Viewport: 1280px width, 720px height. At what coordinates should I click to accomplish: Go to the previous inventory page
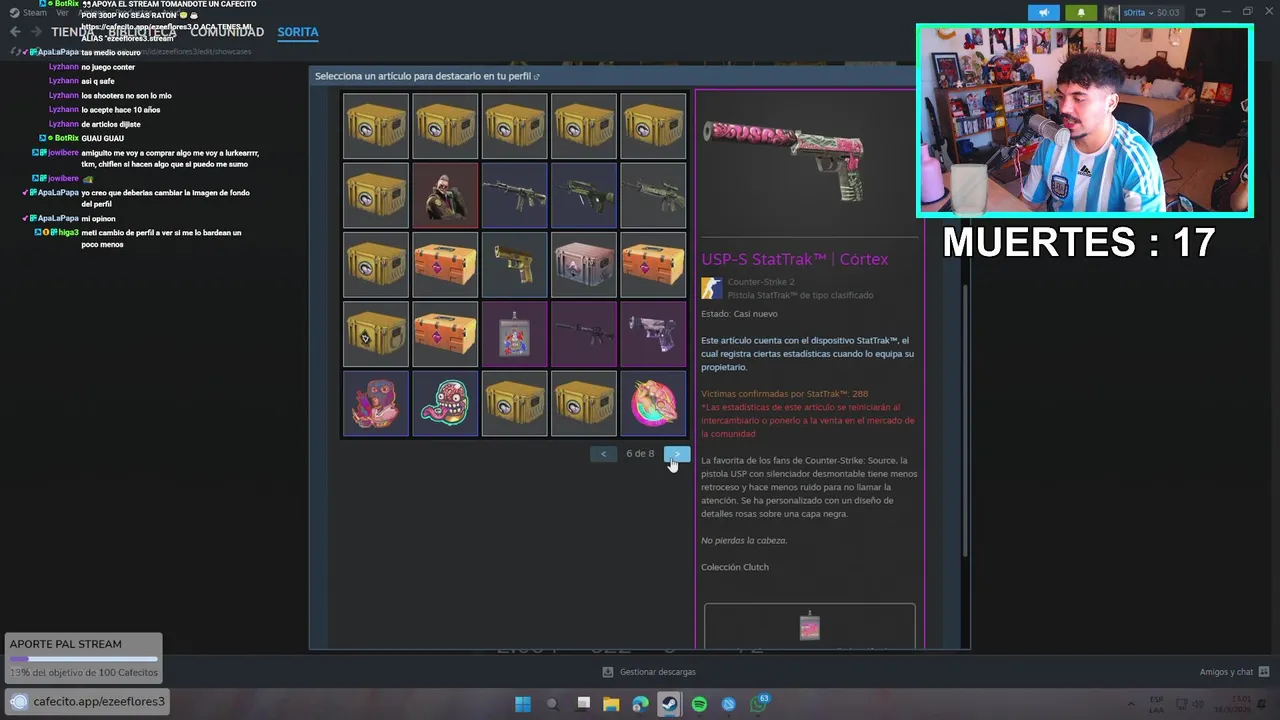pyautogui.click(x=603, y=453)
